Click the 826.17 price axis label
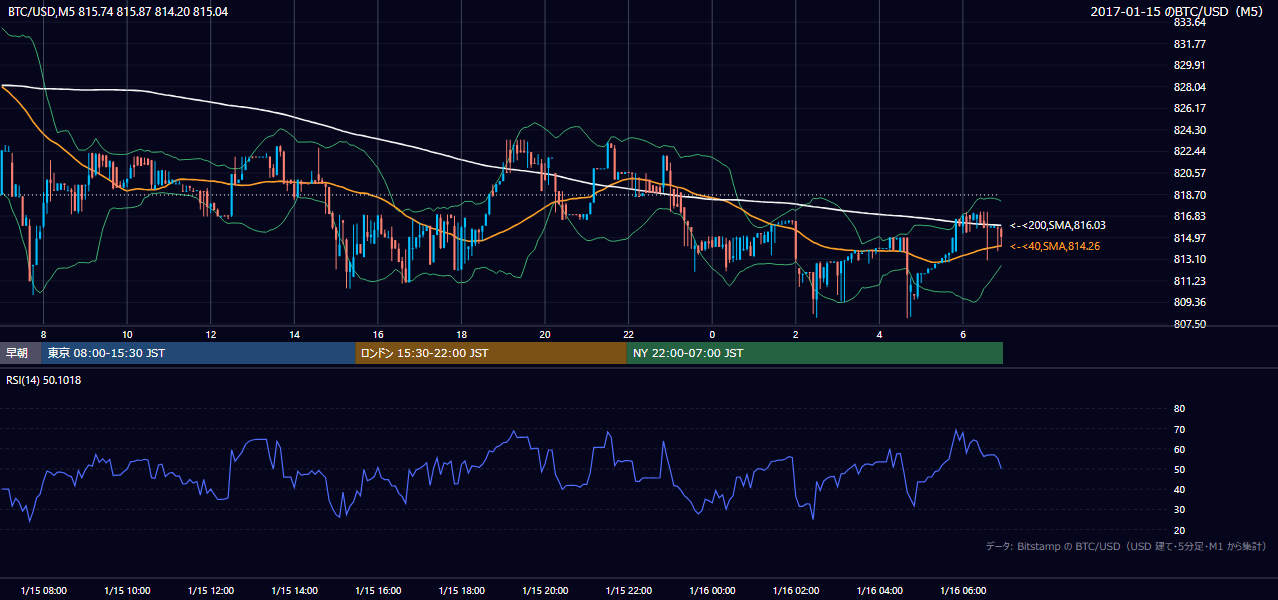The width and height of the screenshot is (1278, 600). [x=1189, y=108]
